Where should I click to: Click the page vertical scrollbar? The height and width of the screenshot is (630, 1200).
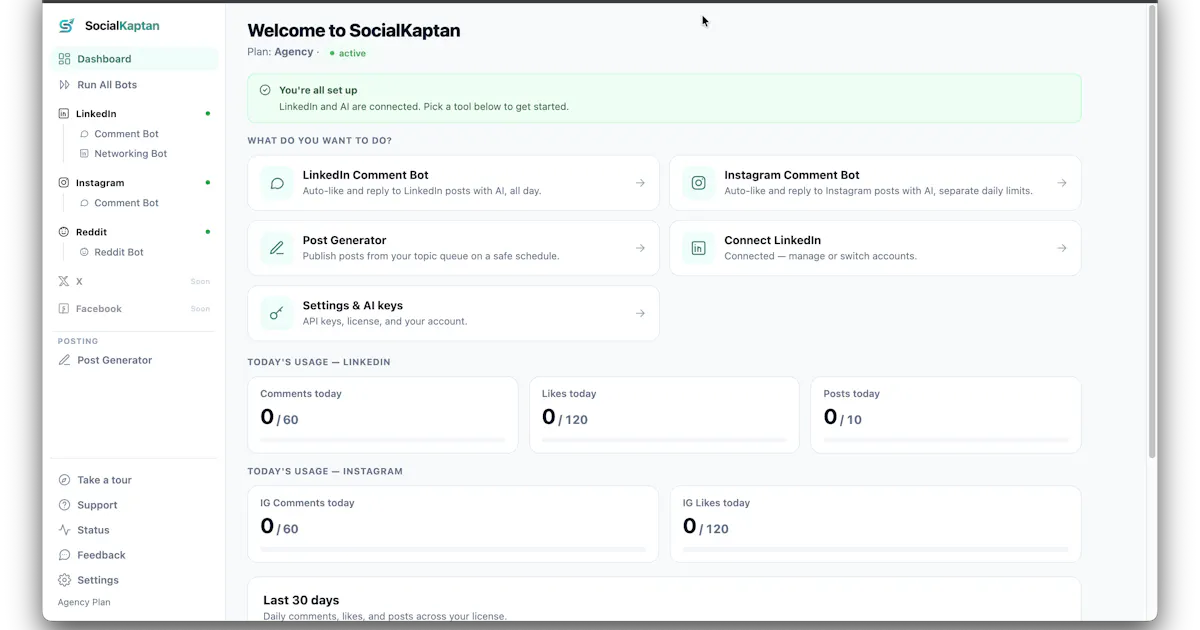tap(1152, 232)
